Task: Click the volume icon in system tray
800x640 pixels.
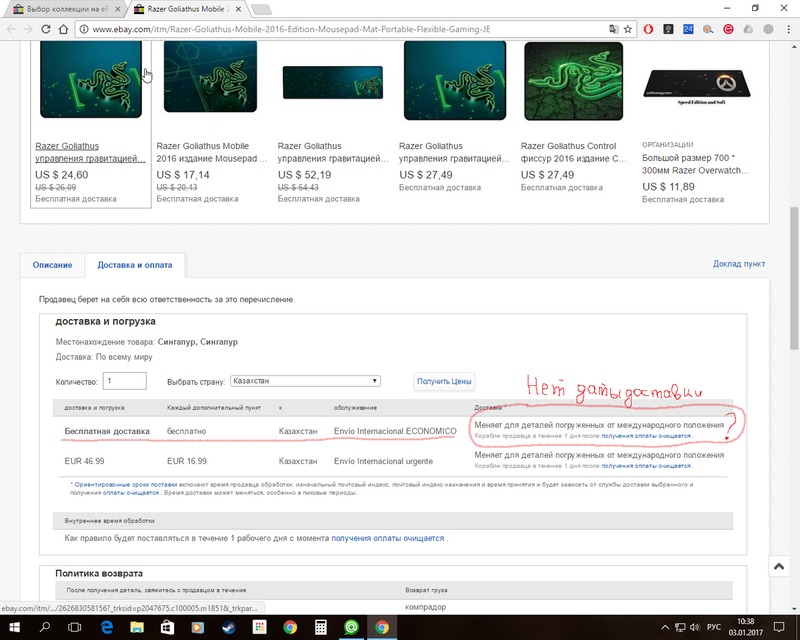Action: tap(695, 627)
